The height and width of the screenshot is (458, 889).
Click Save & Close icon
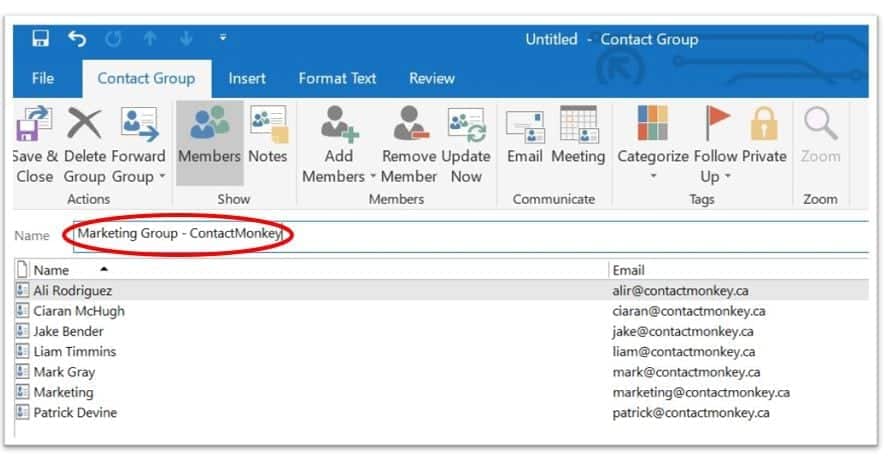35,123
